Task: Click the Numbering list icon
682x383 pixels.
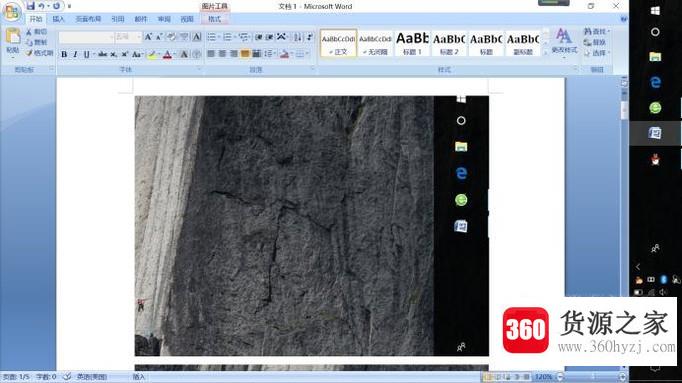Action: click(x=227, y=37)
